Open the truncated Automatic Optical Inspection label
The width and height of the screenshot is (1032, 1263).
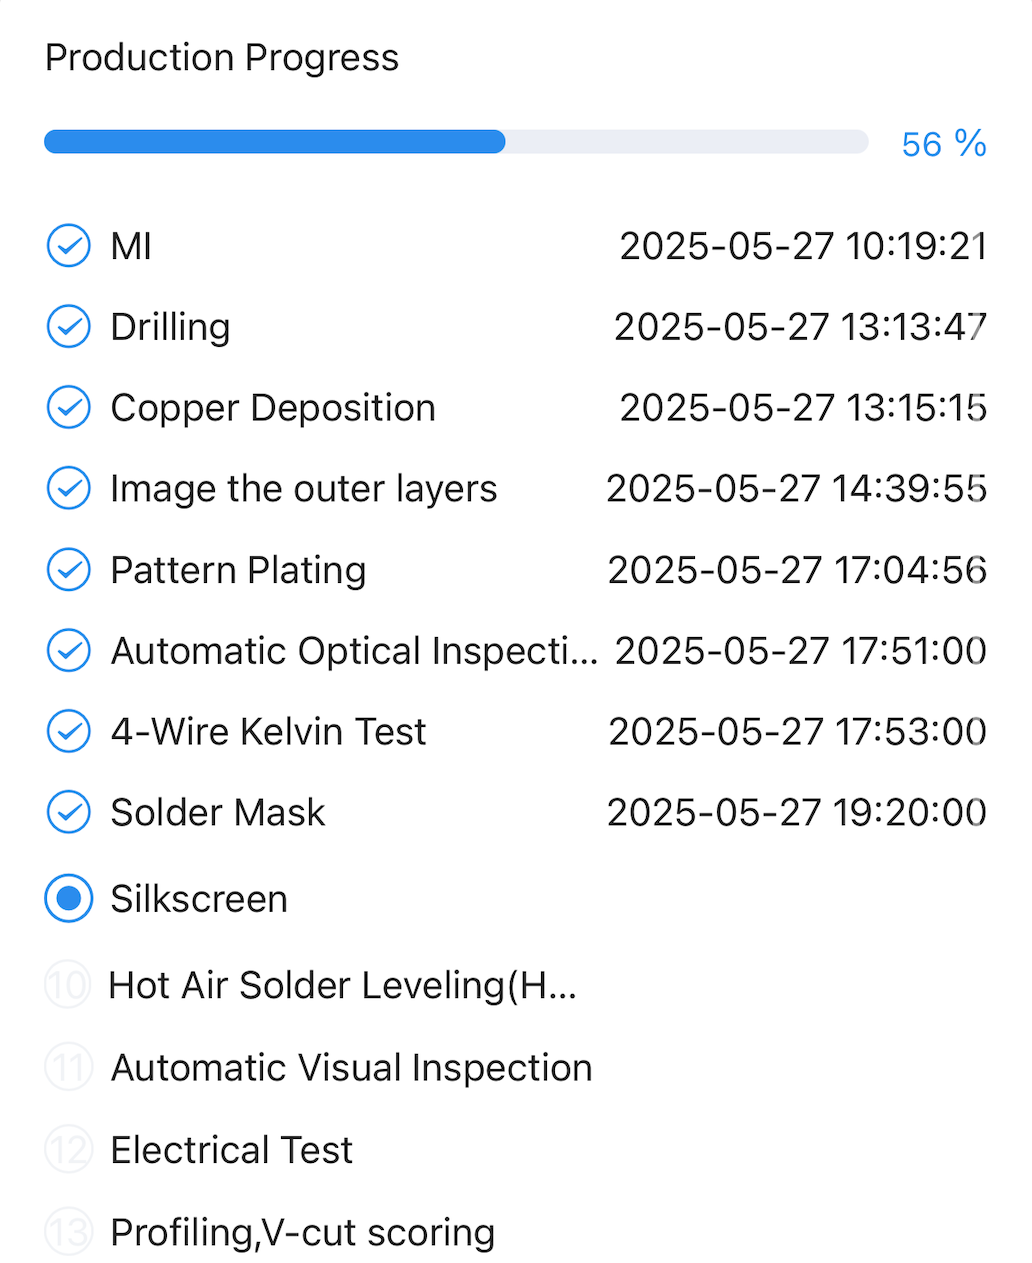354,651
